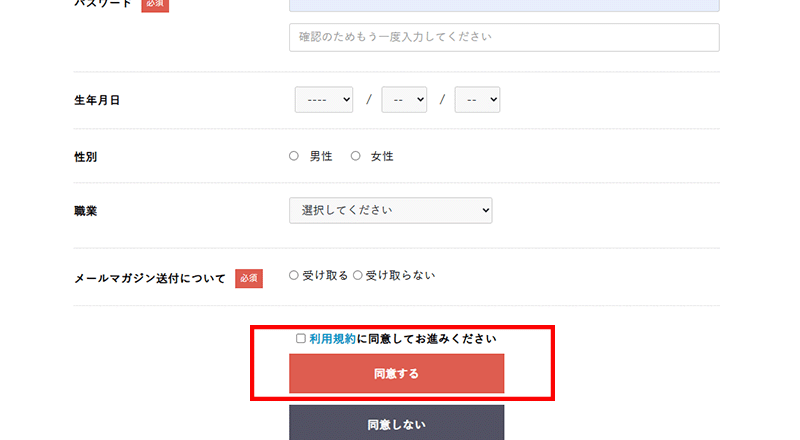Click the 必須 badge beside password label
Screen dimensions: 800x440
(155, 4)
